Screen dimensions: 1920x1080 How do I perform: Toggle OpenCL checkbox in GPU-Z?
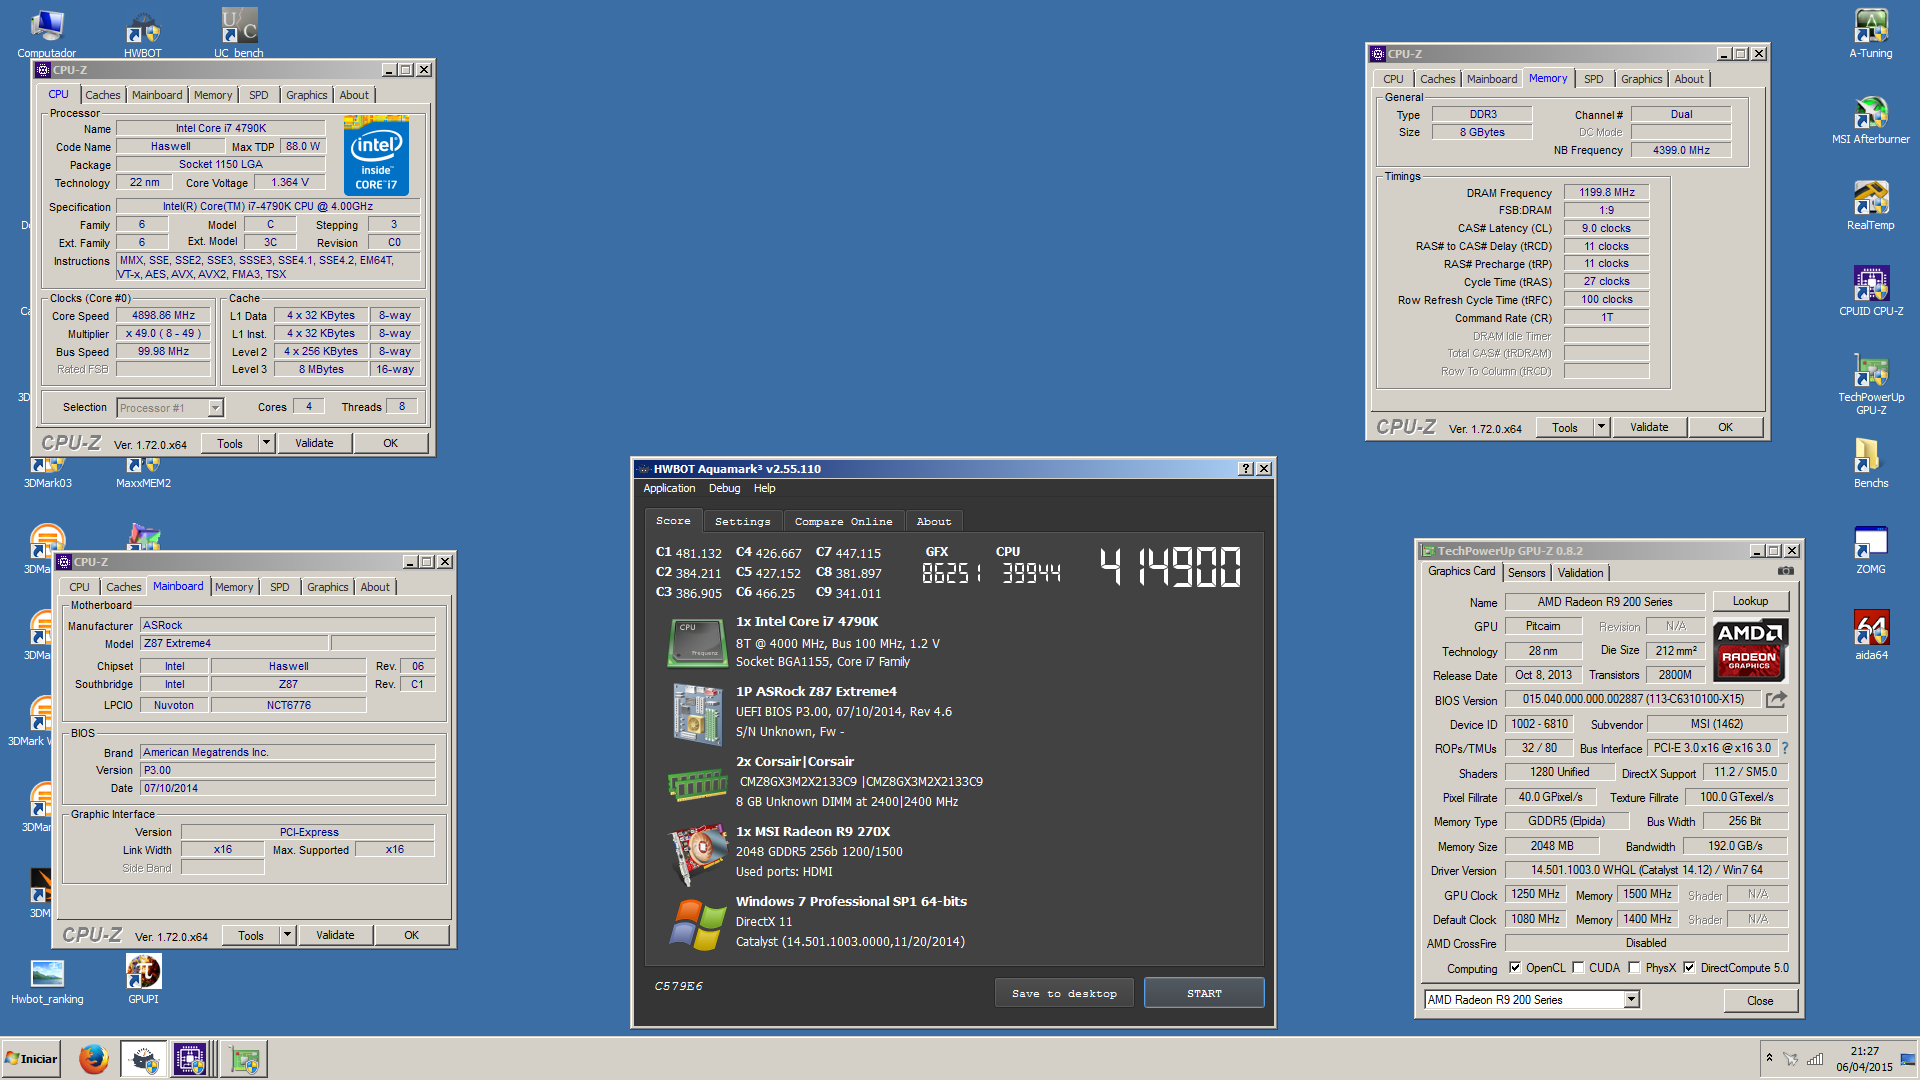click(1515, 968)
